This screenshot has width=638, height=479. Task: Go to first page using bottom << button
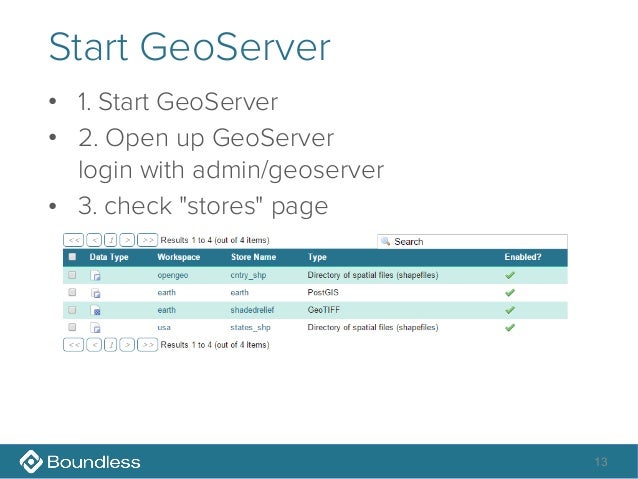[74, 345]
